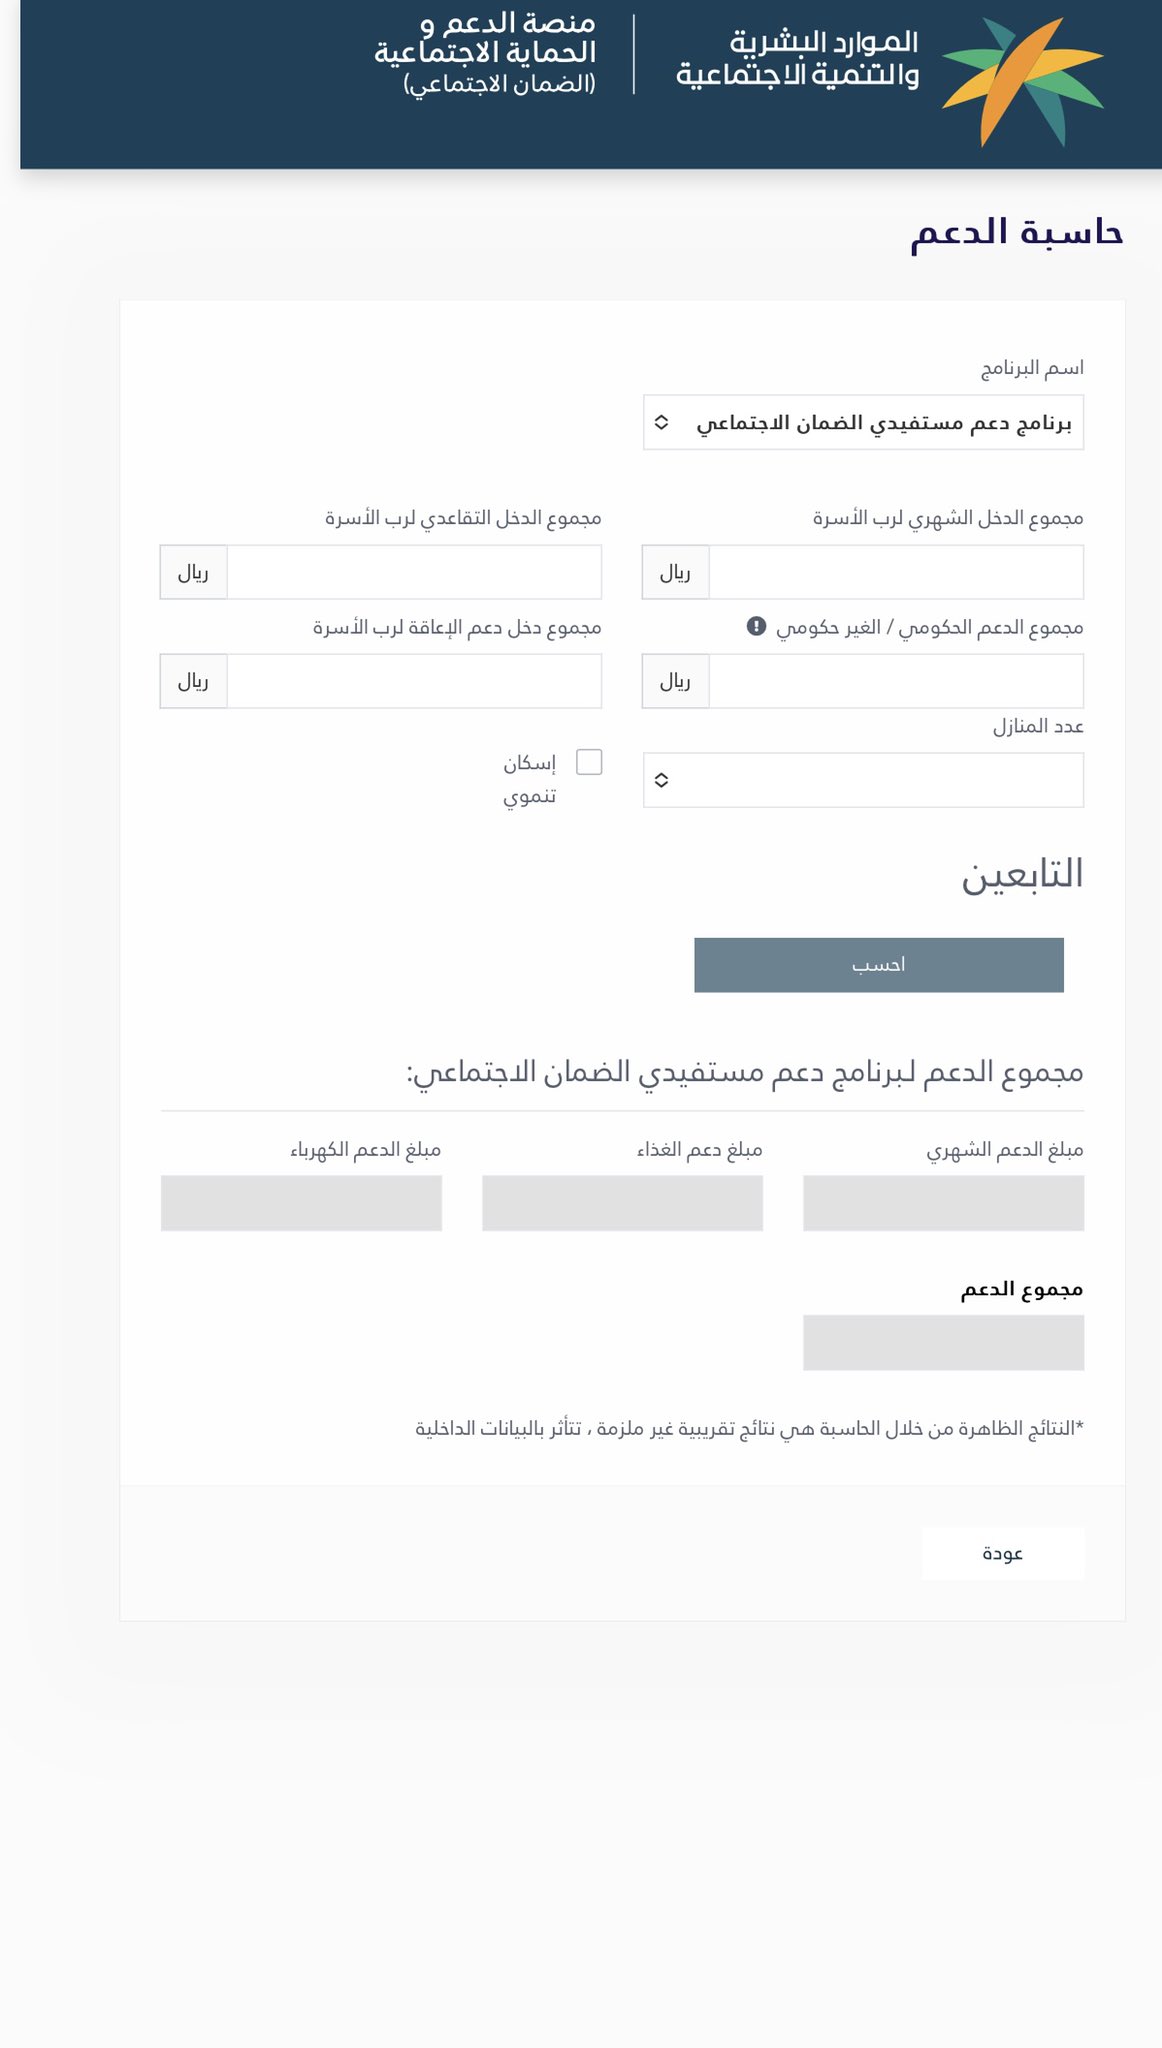This screenshot has height=2048, width=1162.
Task: Click the government support الدعم الحكومي input
Action: pos(895,681)
